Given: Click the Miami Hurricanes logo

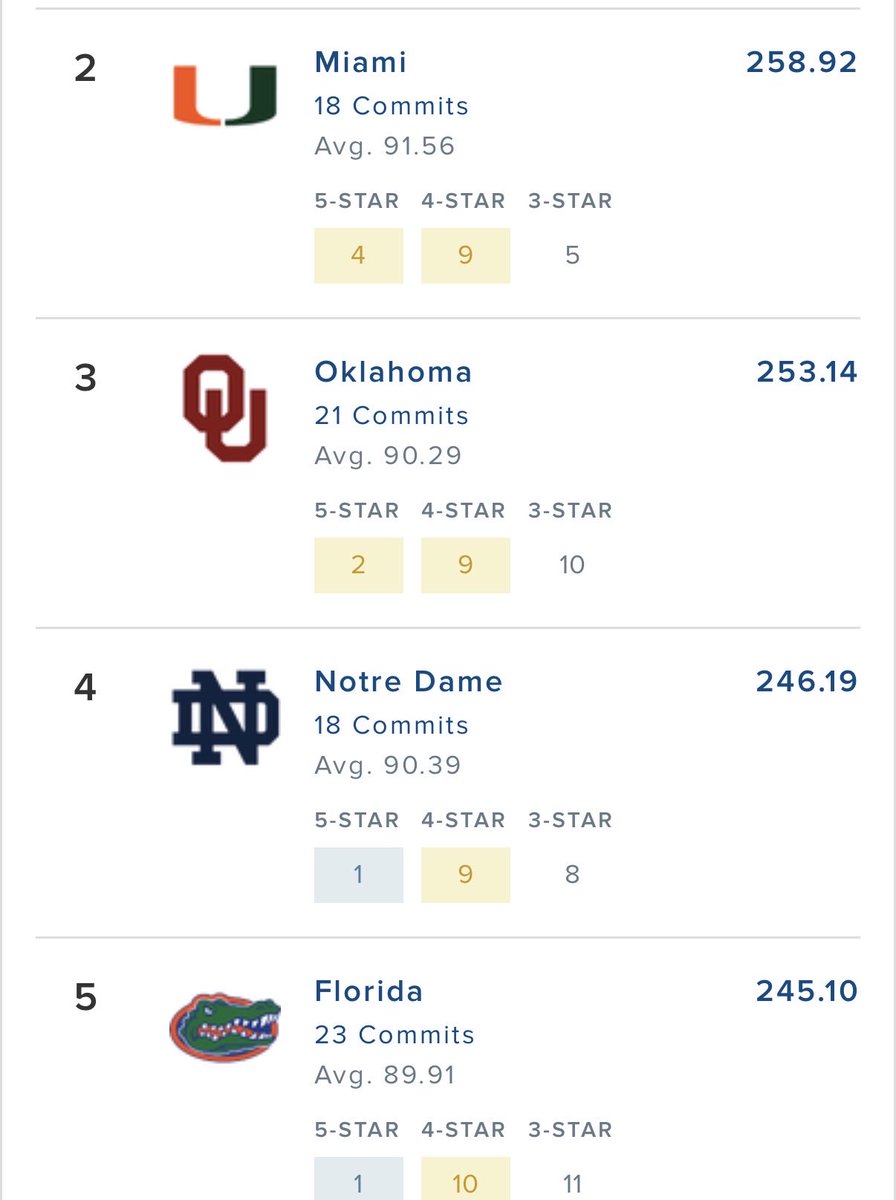Looking at the screenshot, I should click(225, 94).
